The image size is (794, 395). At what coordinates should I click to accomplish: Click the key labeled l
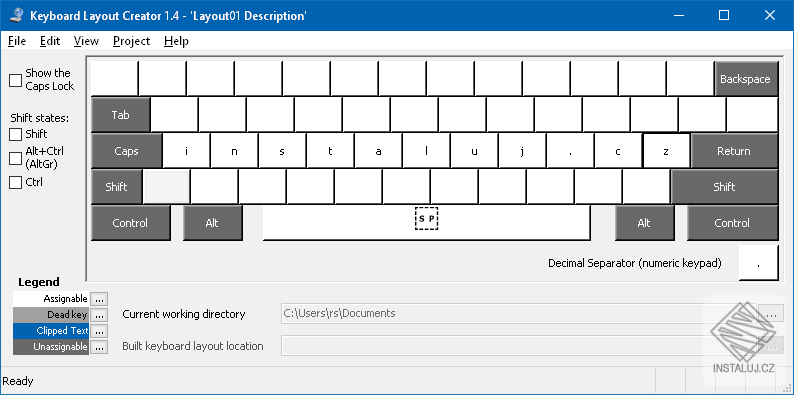[426, 151]
